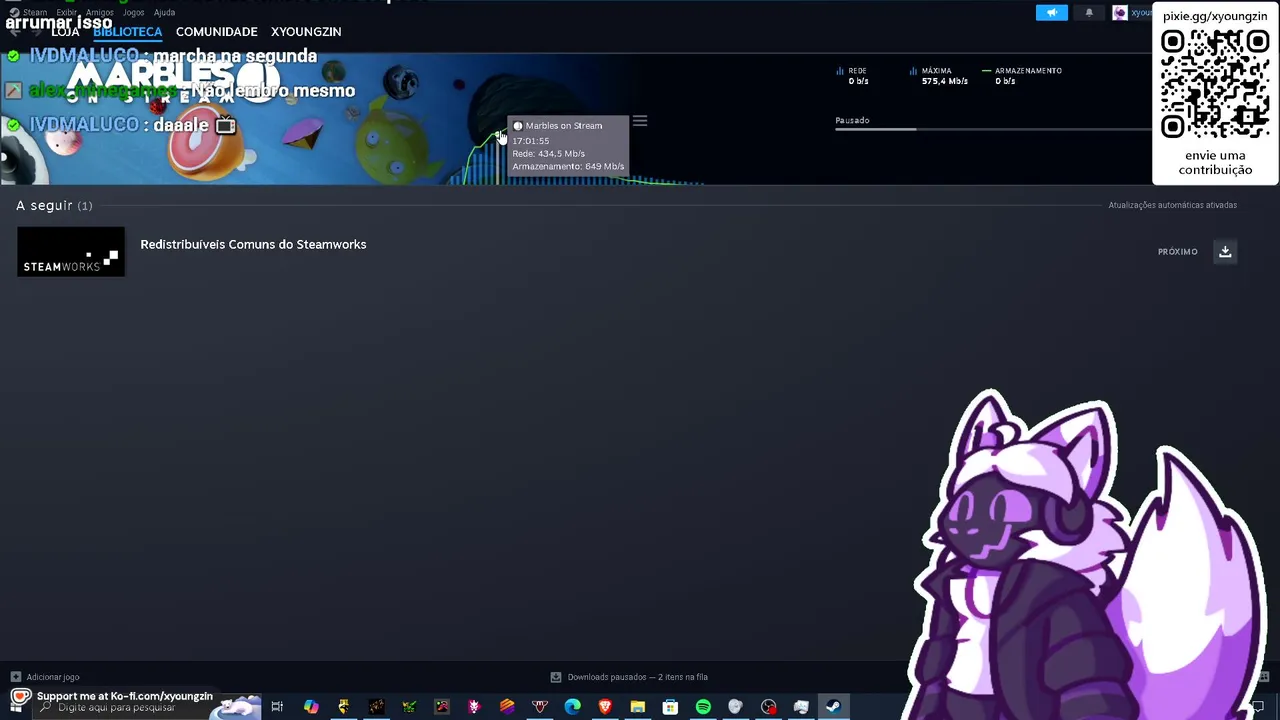1280x720 pixels.
Task: Open Downloads pausados status link
Action: pos(637,677)
